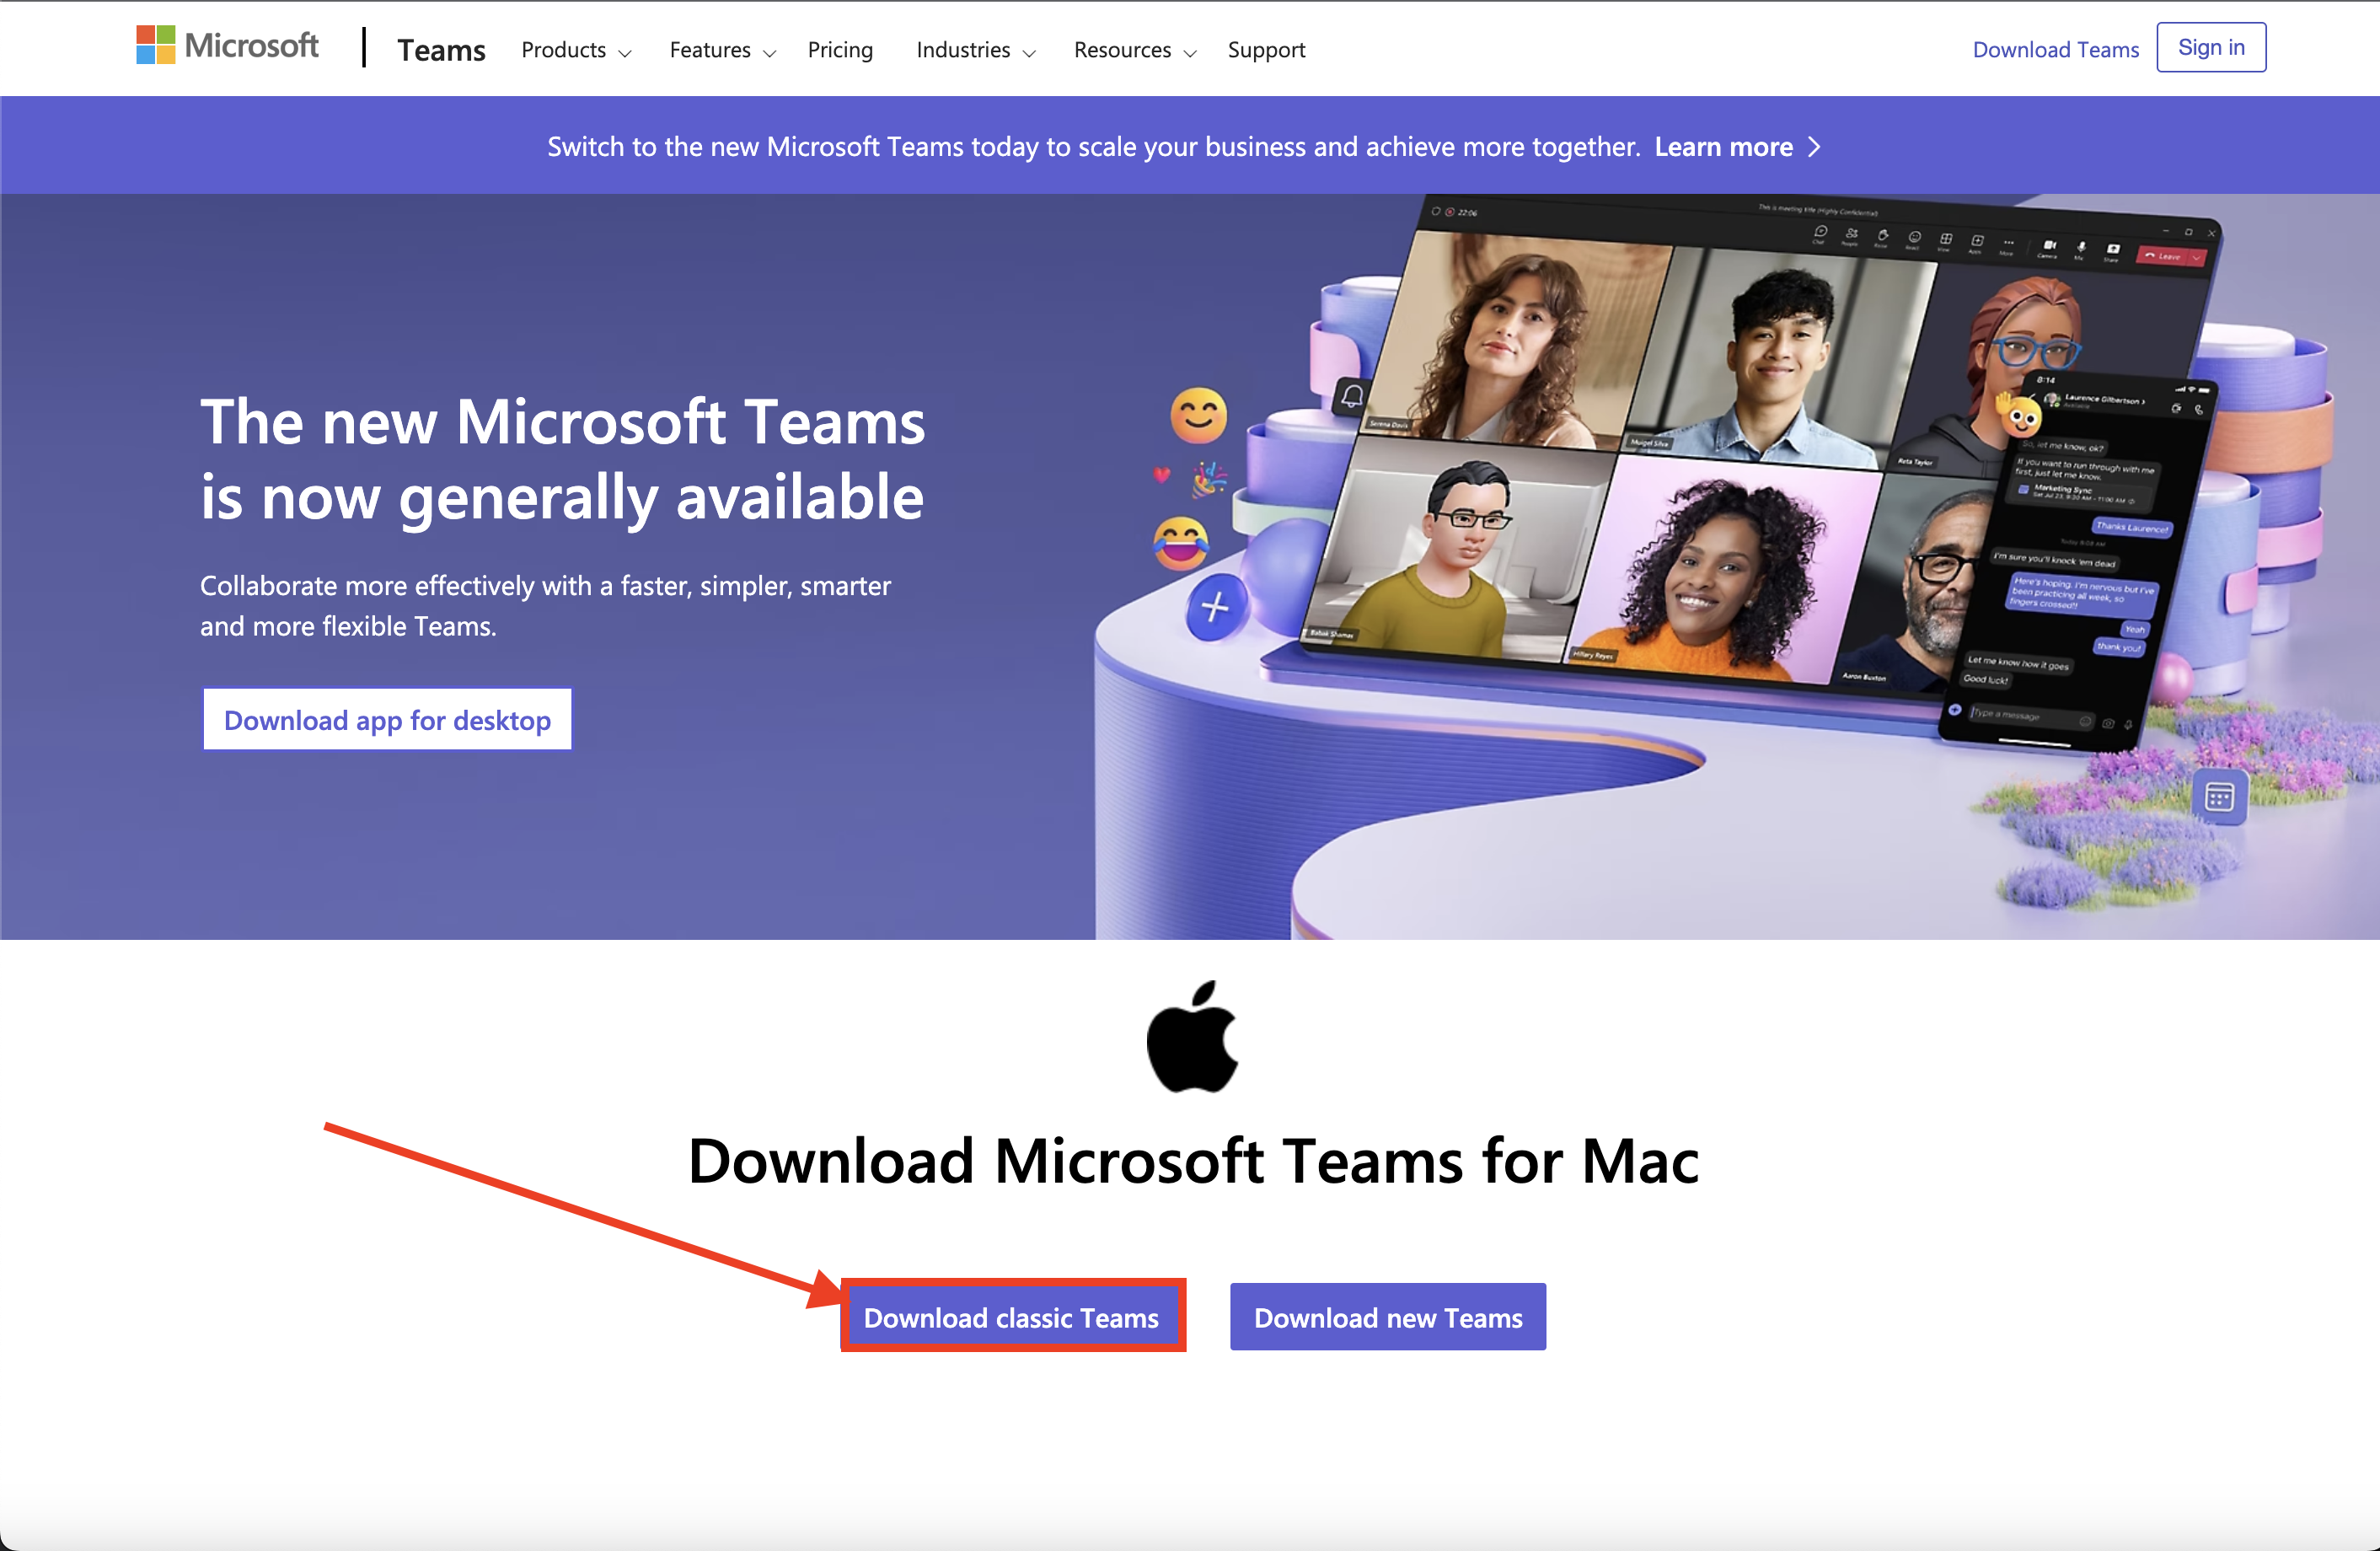Expand the Features dropdown menu
The image size is (2380, 1551).
click(722, 50)
